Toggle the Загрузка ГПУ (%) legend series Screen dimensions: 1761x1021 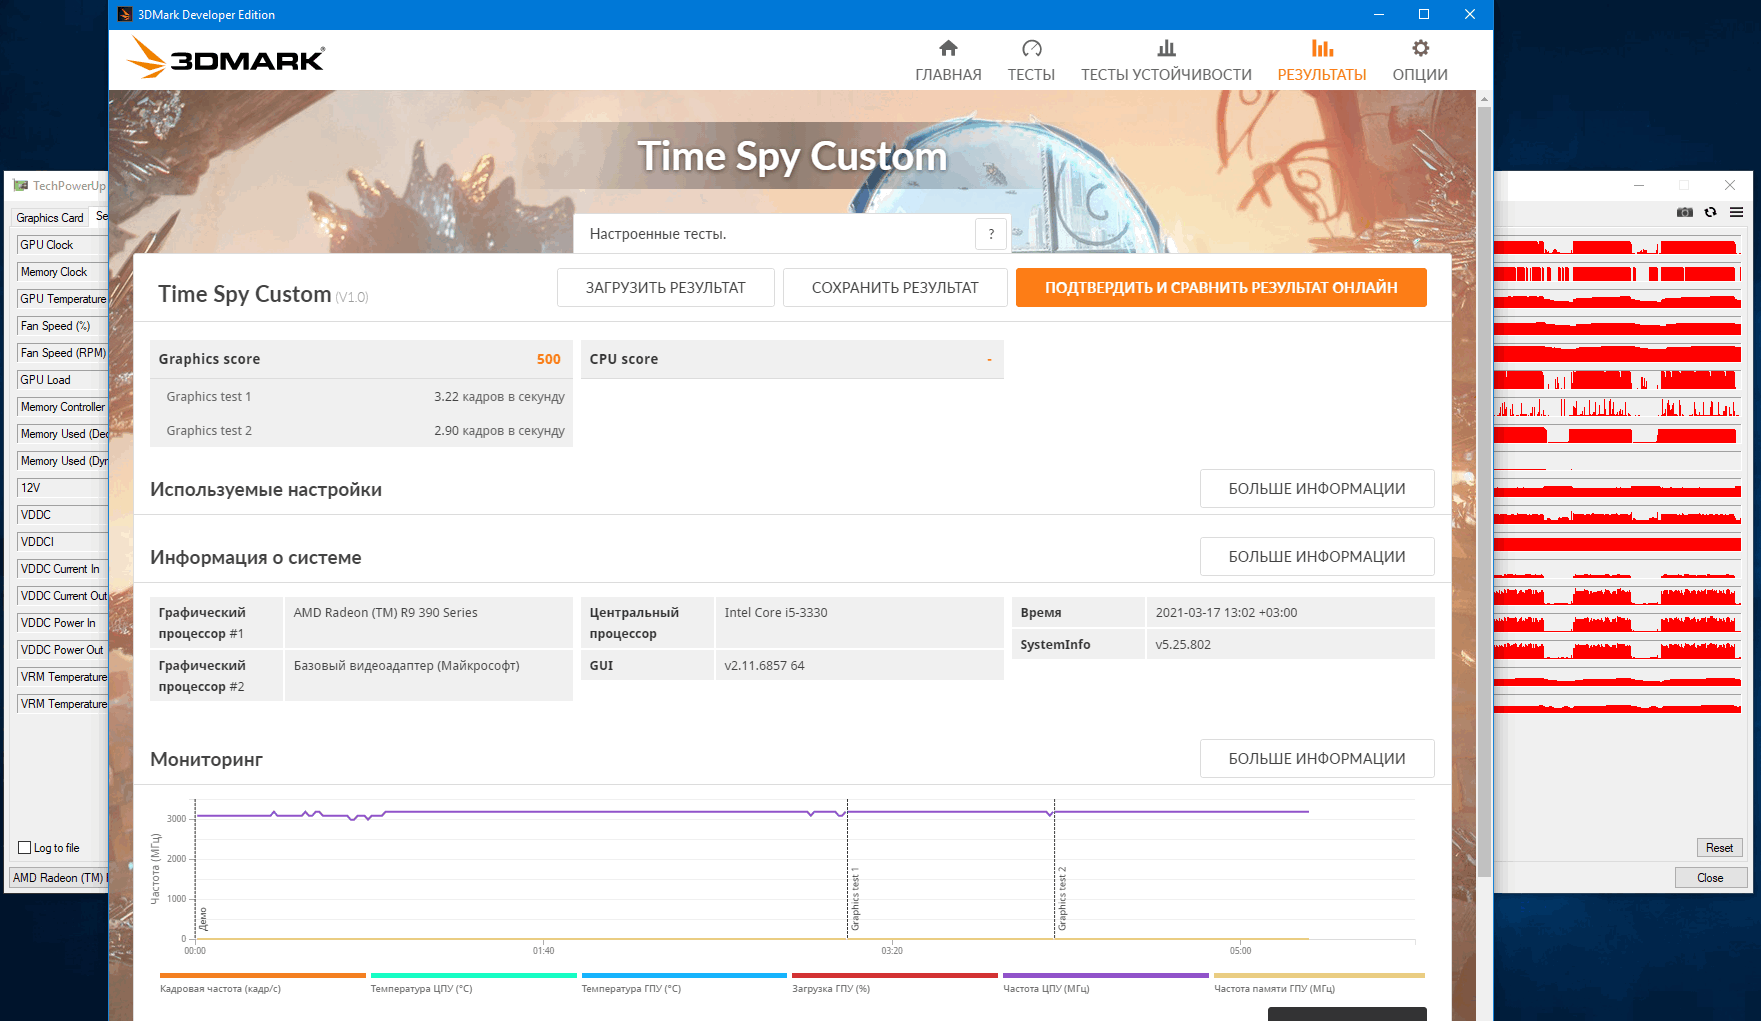pos(895,982)
